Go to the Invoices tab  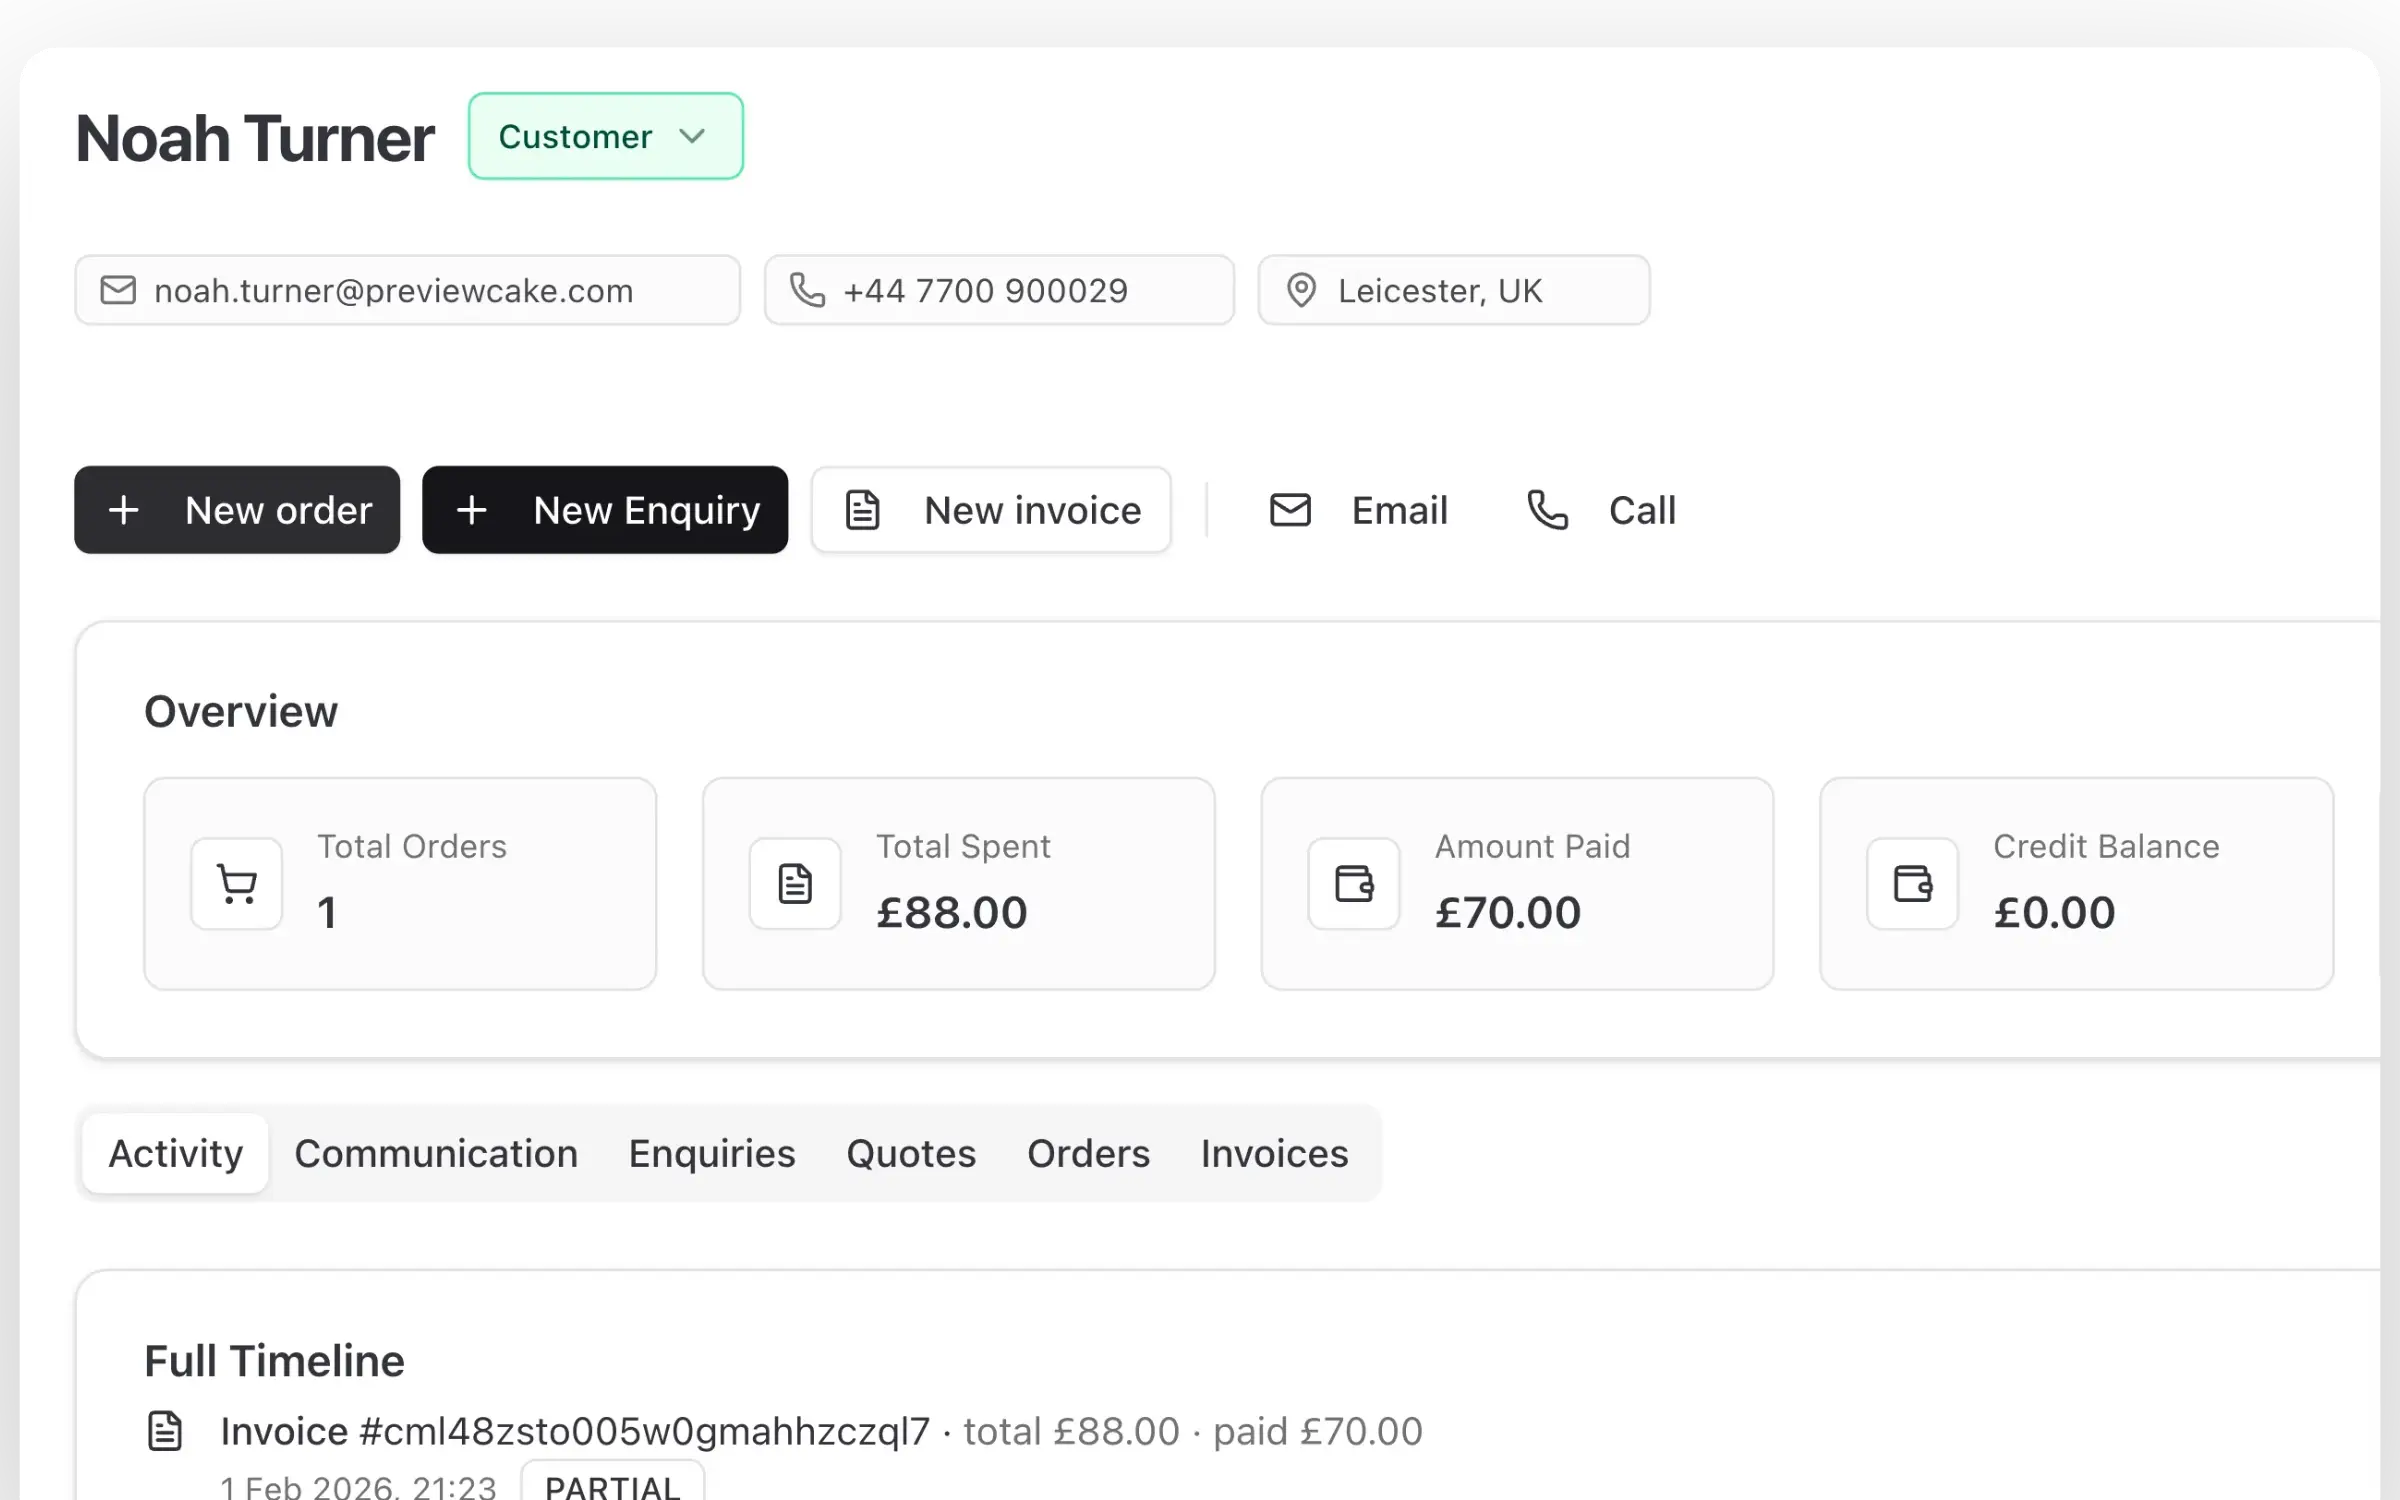coord(1274,1154)
